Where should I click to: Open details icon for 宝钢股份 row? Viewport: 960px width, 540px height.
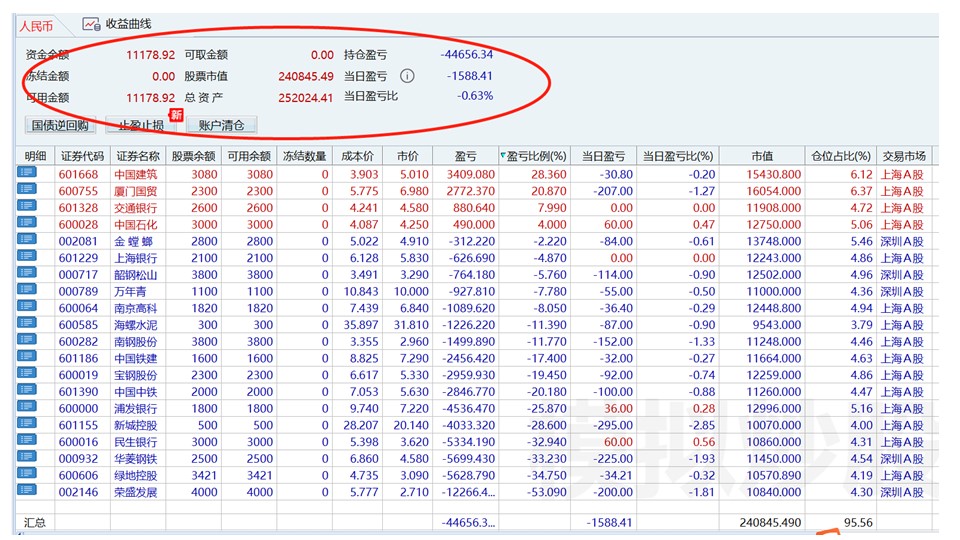tap(27, 373)
